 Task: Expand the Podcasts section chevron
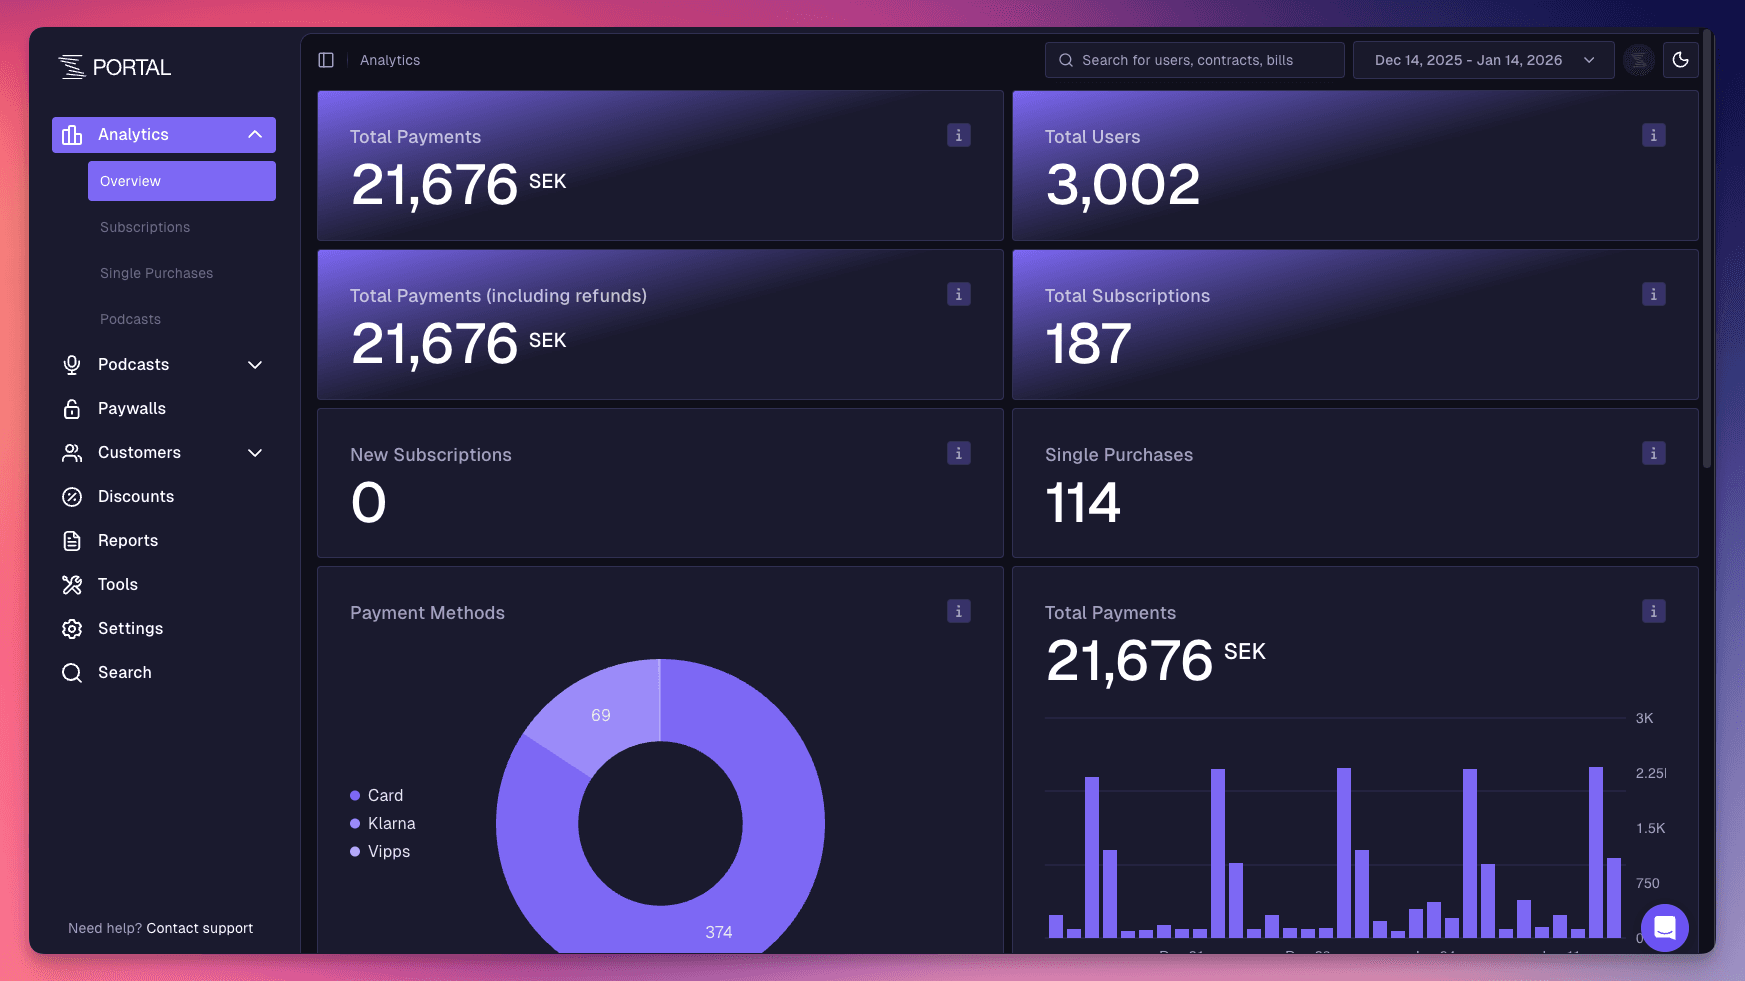255,365
